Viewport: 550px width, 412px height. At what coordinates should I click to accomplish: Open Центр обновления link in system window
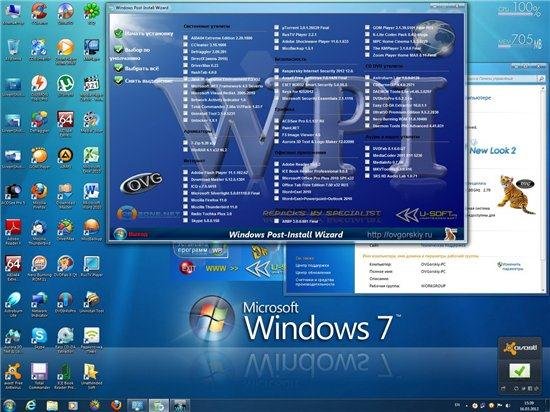click(x=313, y=272)
